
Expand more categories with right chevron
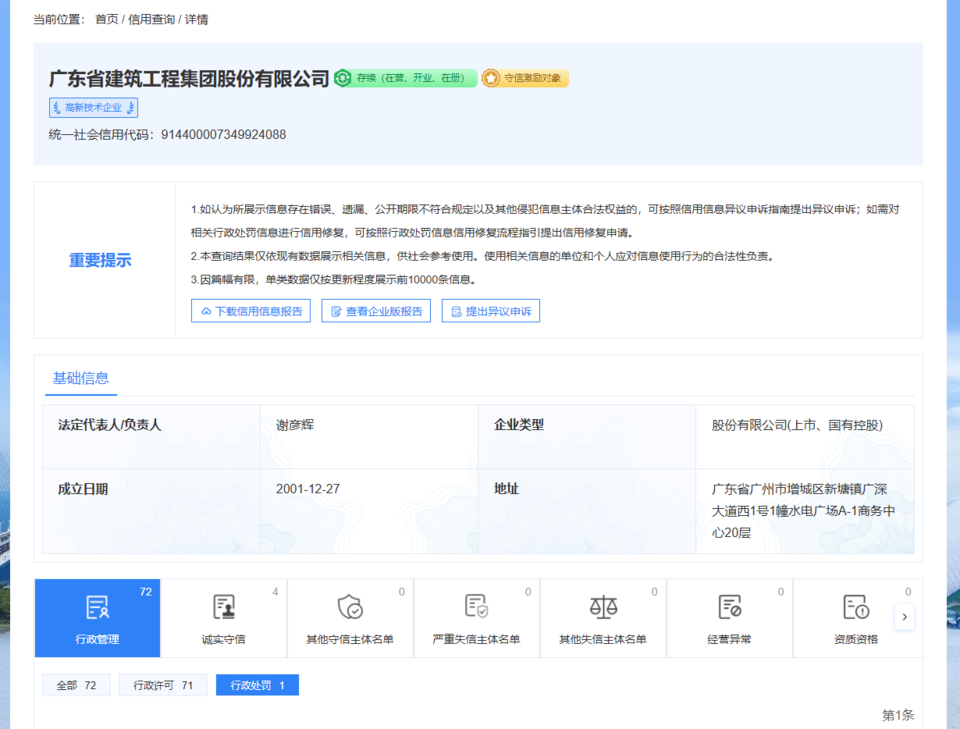point(904,617)
